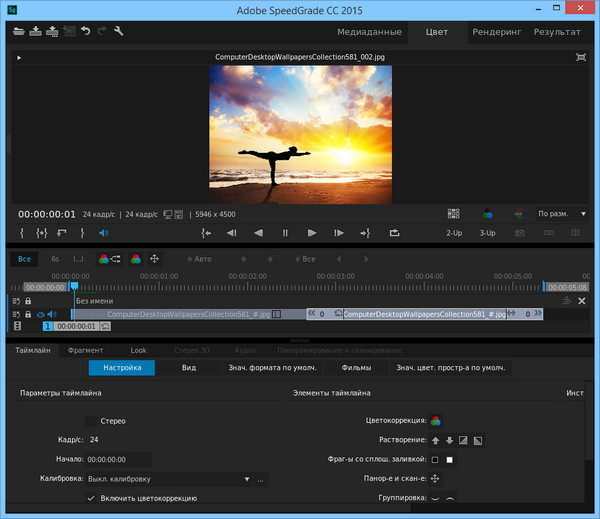
Task: Select the 2-Up view button
Action: pos(454,233)
